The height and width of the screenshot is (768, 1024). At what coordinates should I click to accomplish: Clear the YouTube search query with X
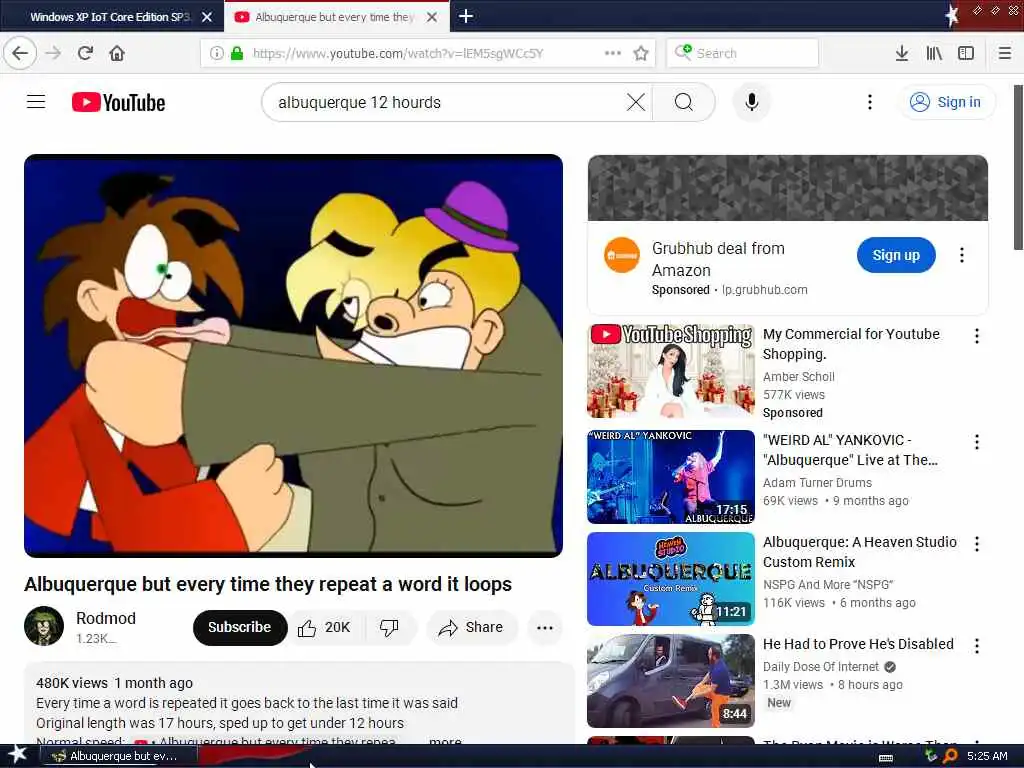(635, 102)
